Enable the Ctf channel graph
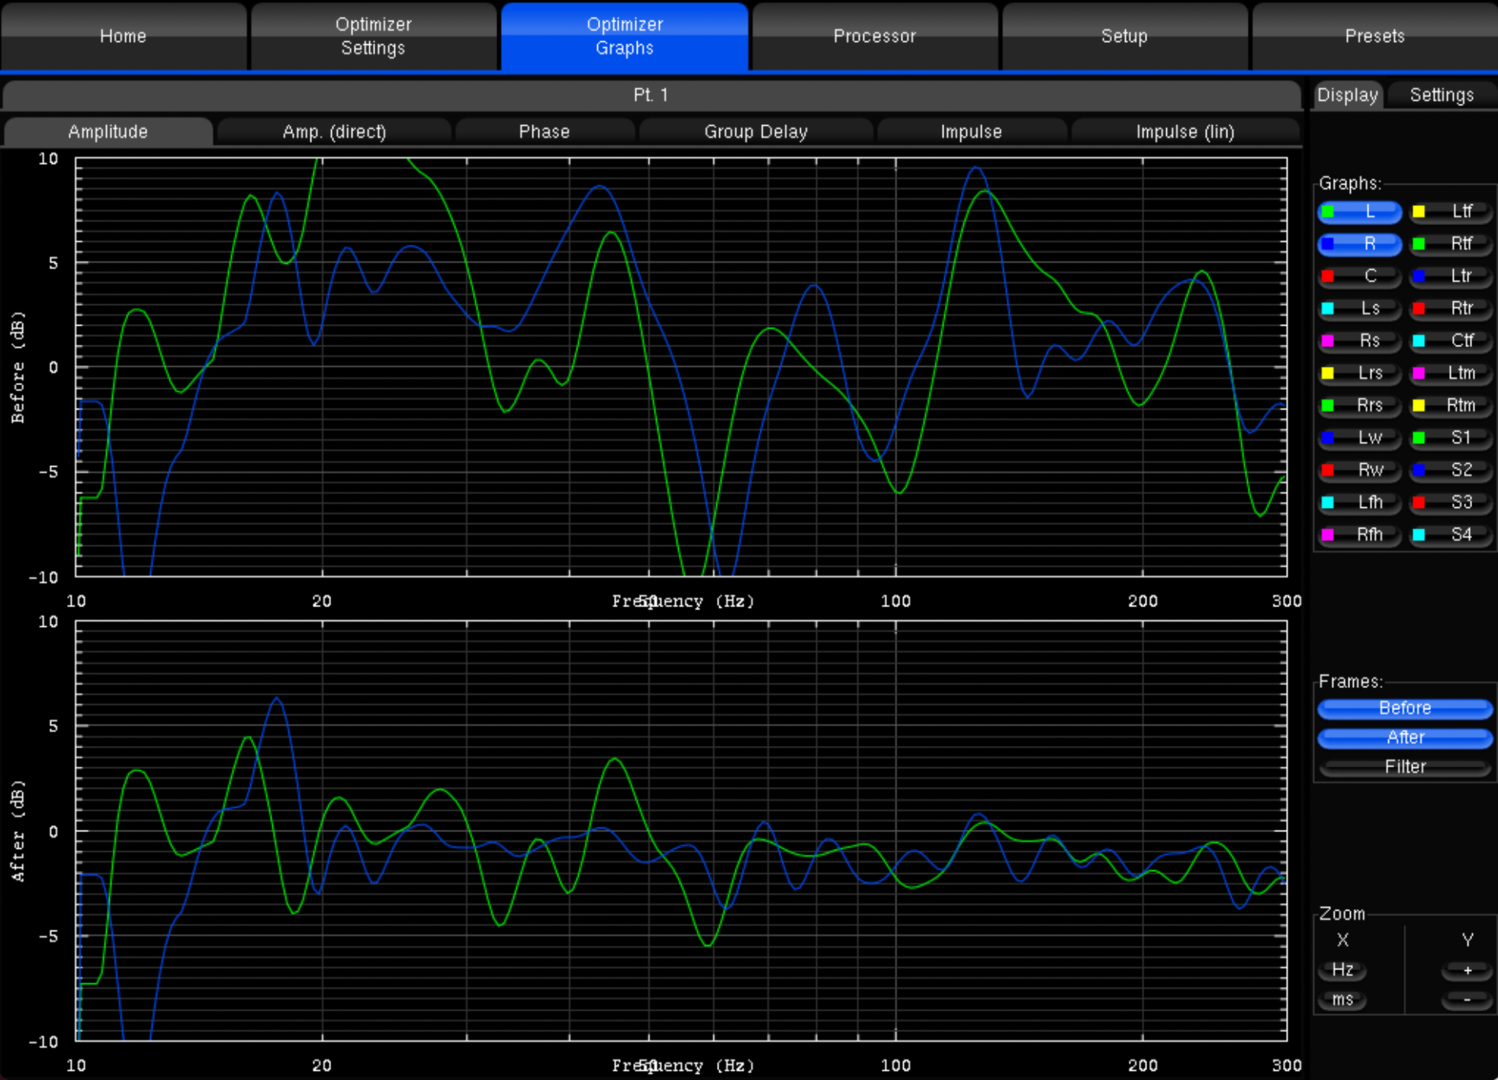This screenshot has width=1498, height=1080. [1451, 341]
